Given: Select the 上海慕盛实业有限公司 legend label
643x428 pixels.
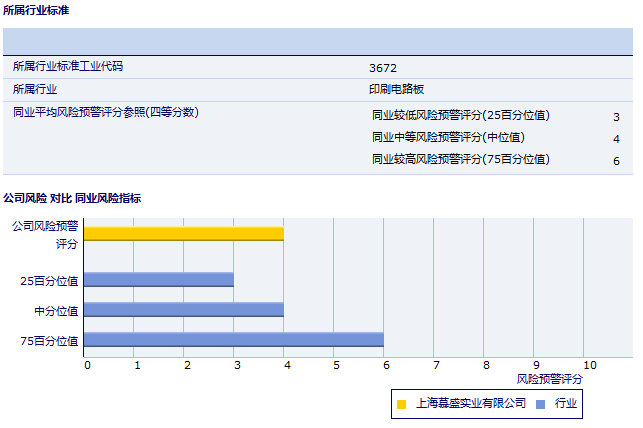Looking at the screenshot, I should point(470,403).
